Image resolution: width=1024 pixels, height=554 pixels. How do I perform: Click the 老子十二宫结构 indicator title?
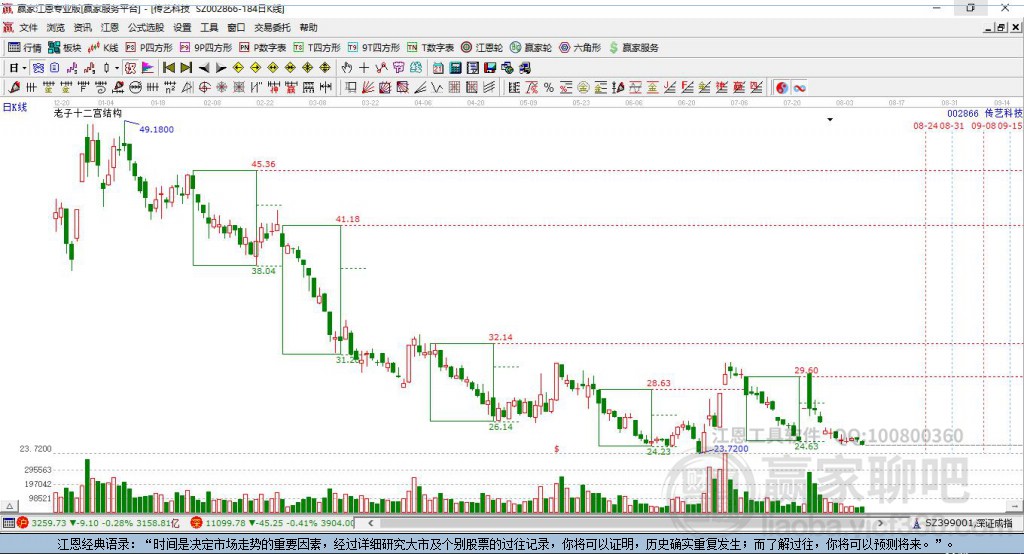tap(88, 113)
